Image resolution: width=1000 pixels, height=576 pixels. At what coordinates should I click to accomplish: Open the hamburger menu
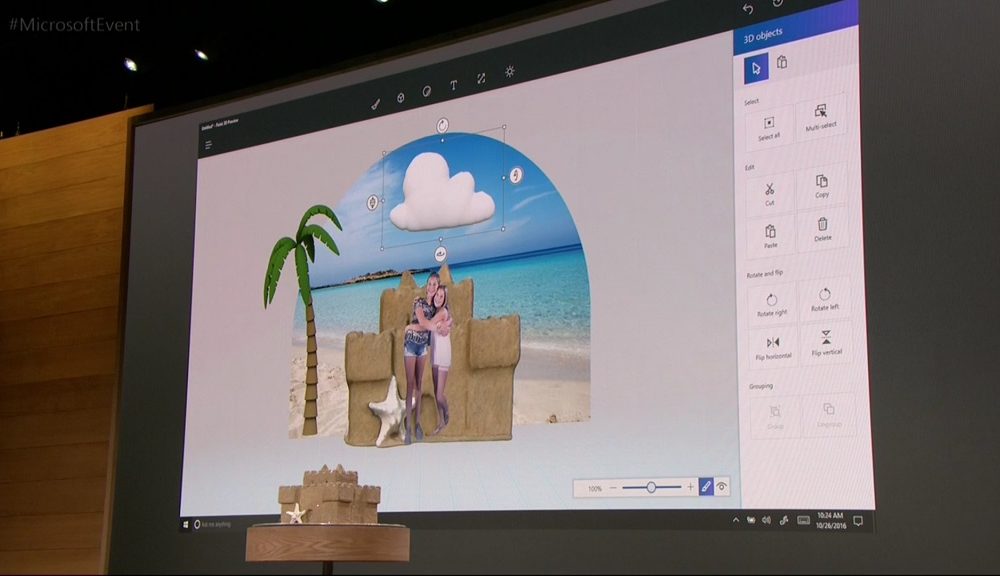point(209,145)
